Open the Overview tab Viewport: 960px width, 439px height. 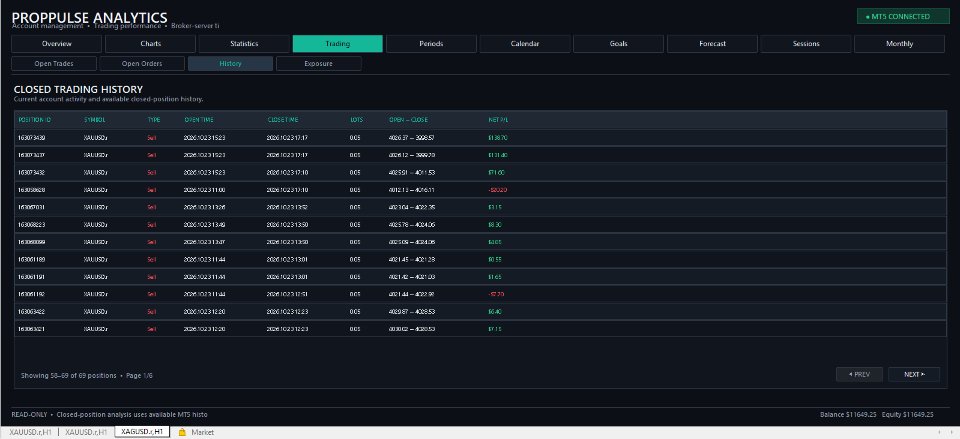[56, 43]
